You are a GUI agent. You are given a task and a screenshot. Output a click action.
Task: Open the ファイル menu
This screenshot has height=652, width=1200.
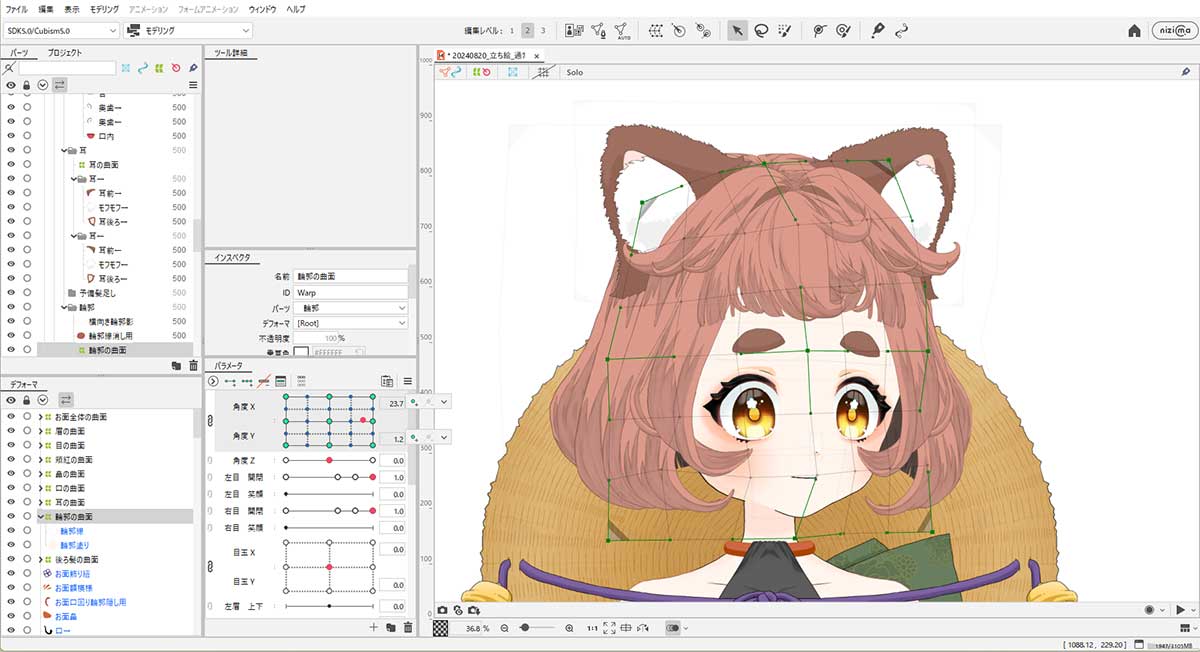tap(16, 8)
